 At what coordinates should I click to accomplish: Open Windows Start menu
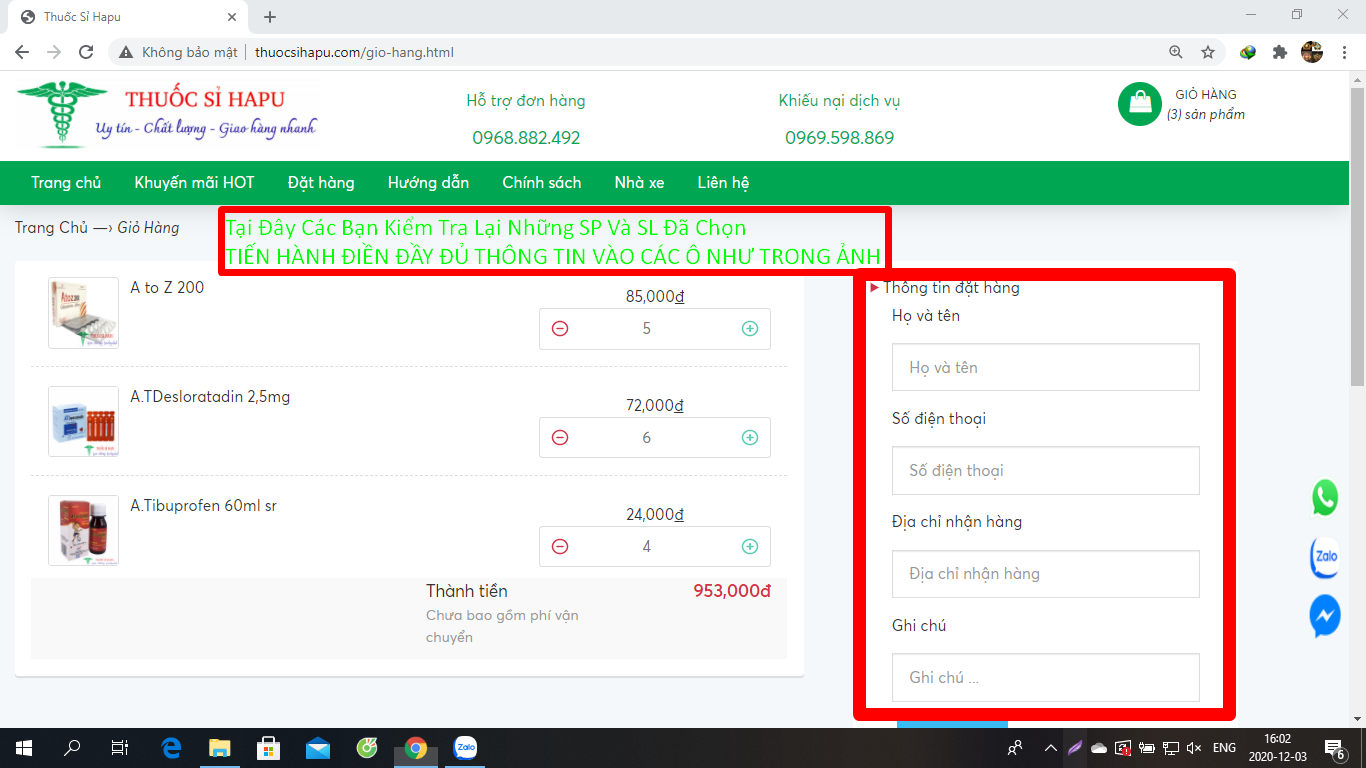click(24, 748)
